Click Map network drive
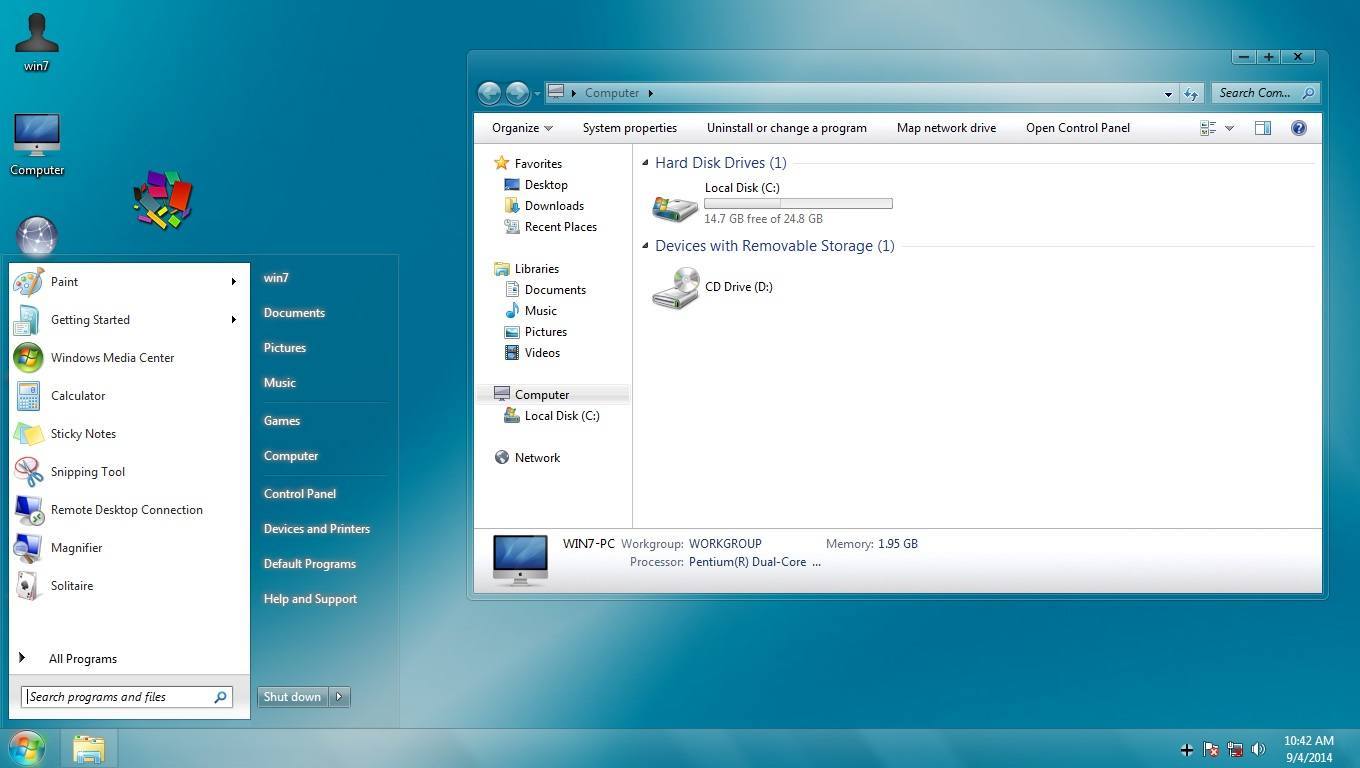 point(946,128)
